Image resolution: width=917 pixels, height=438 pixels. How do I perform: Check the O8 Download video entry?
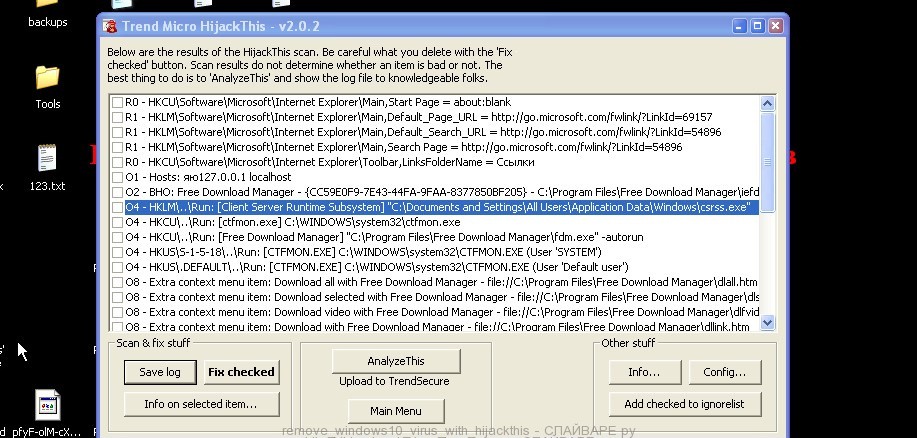point(118,312)
